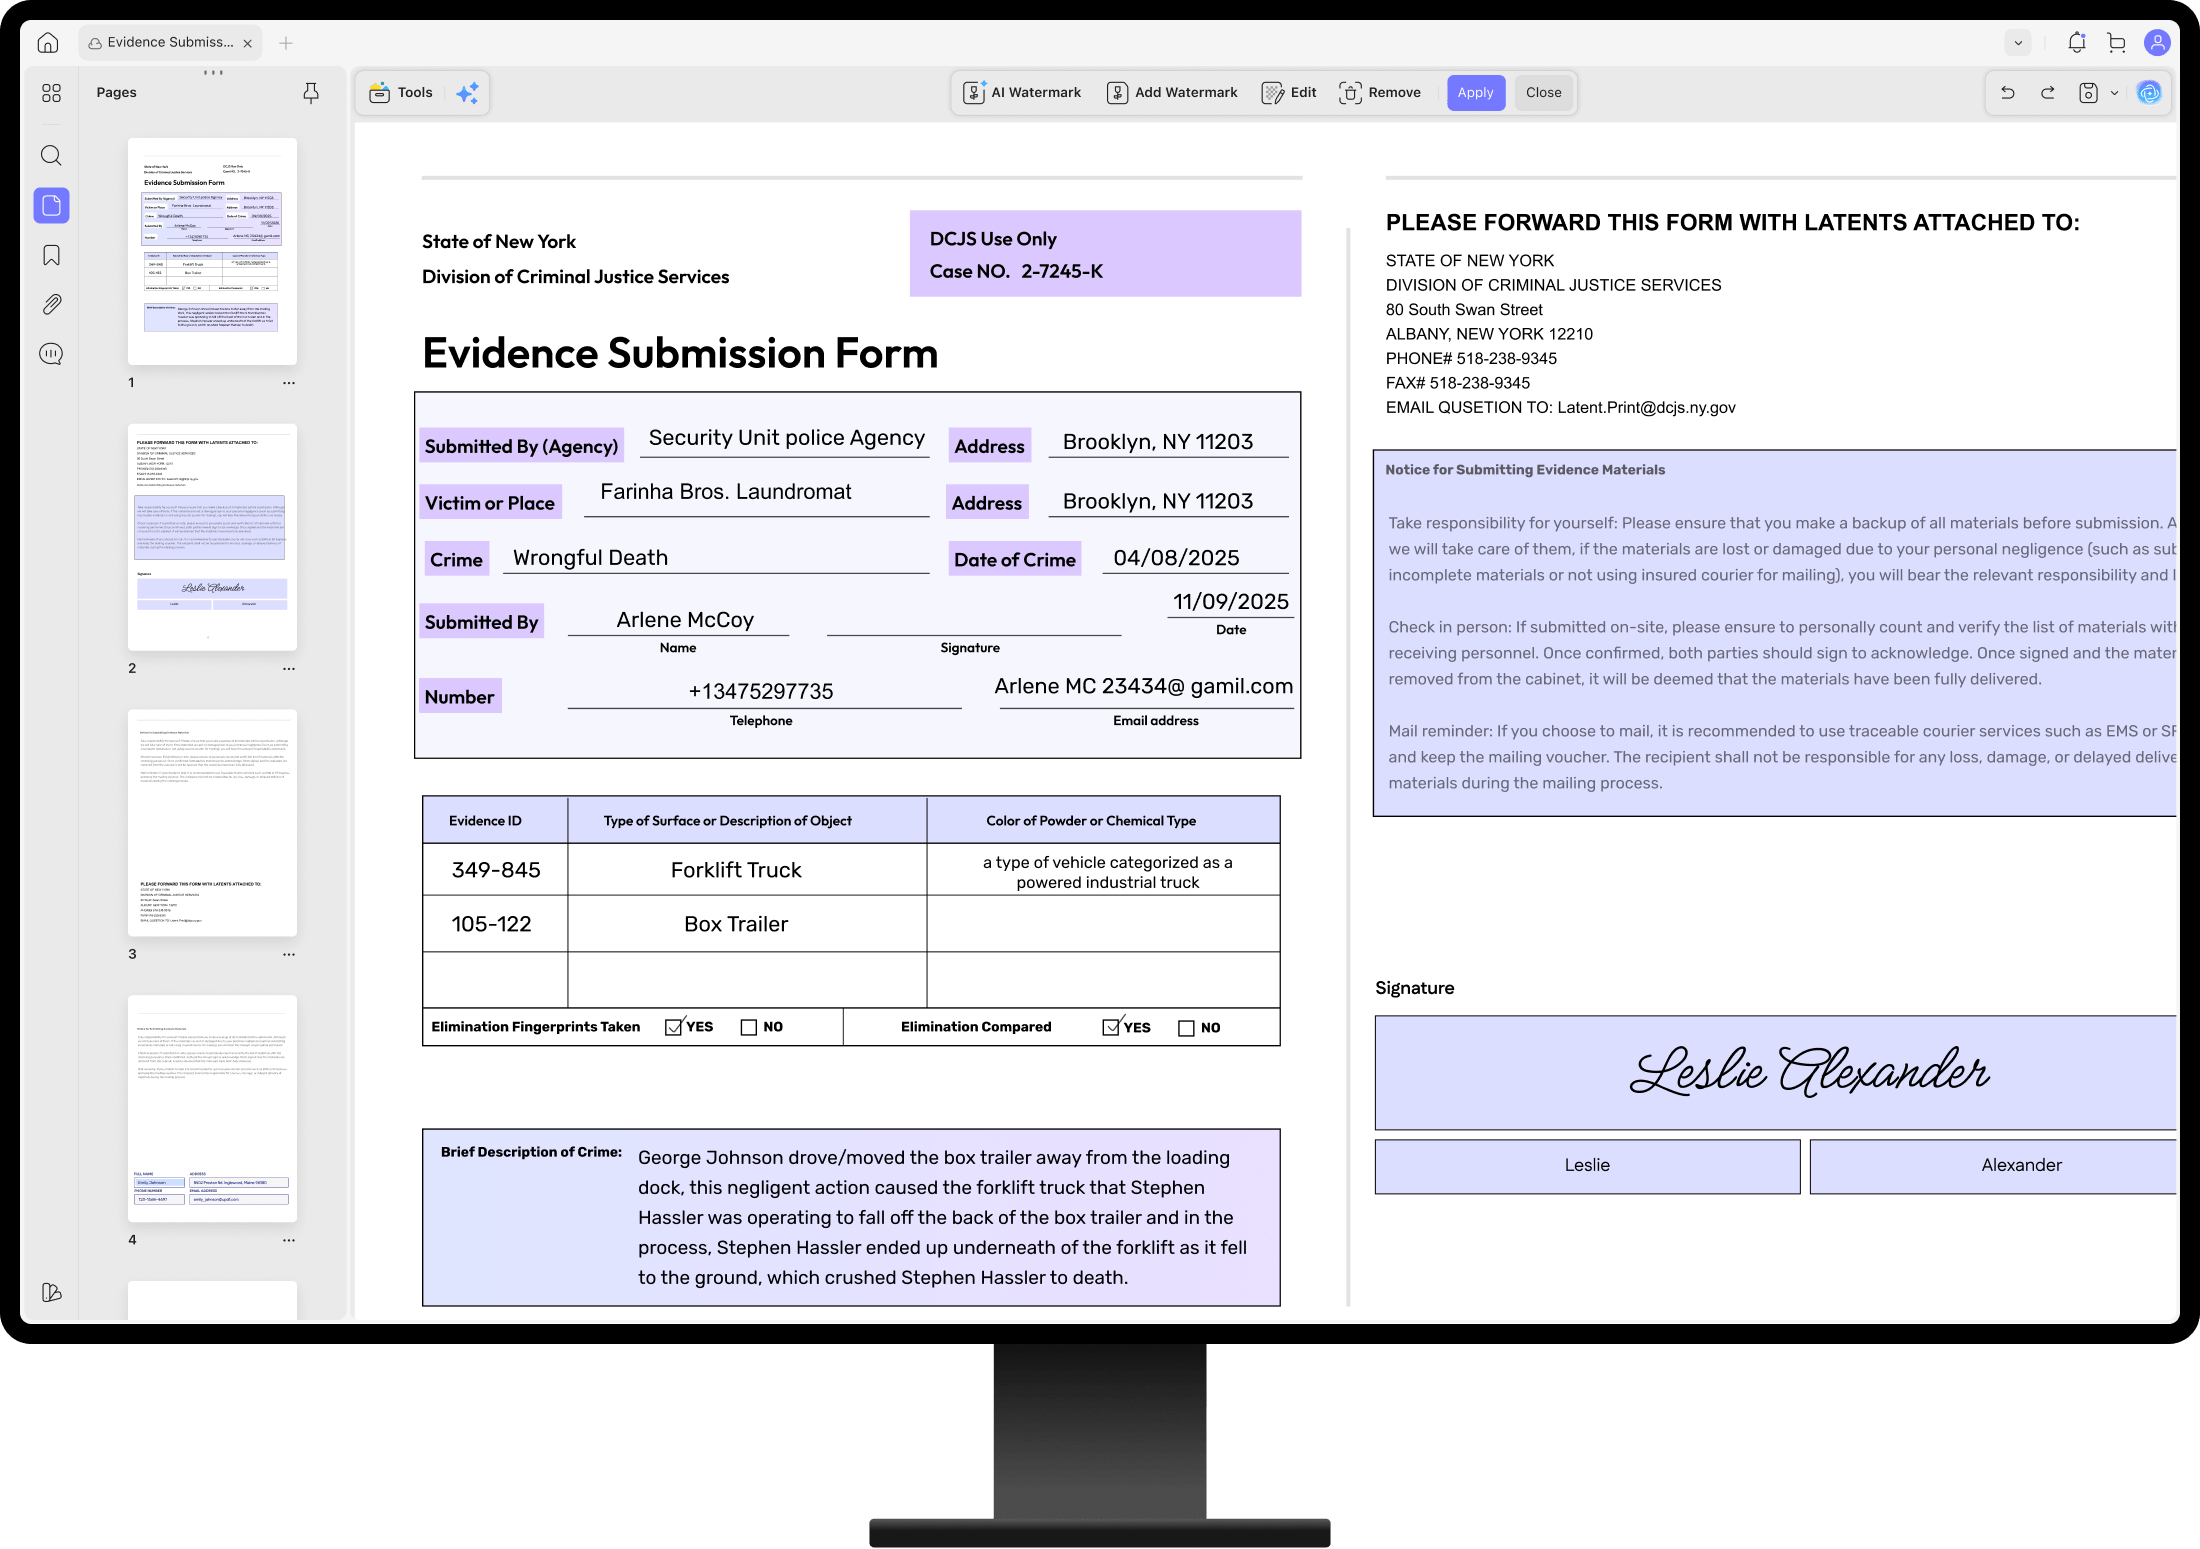Open the search panel in sidebar
The image size is (2200, 1549).
point(51,155)
